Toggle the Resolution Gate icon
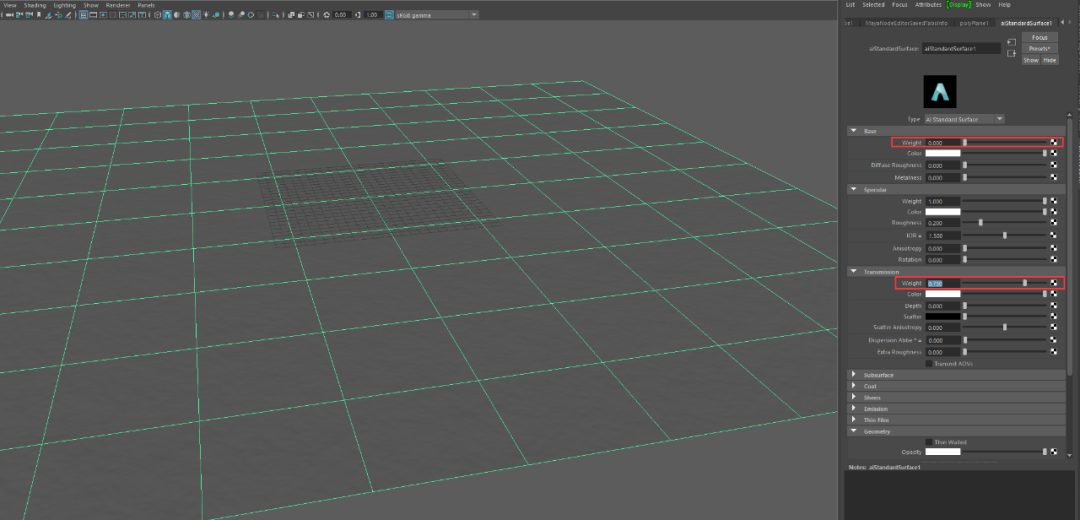This screenshot has height=520, width=1080. [103, 14]
